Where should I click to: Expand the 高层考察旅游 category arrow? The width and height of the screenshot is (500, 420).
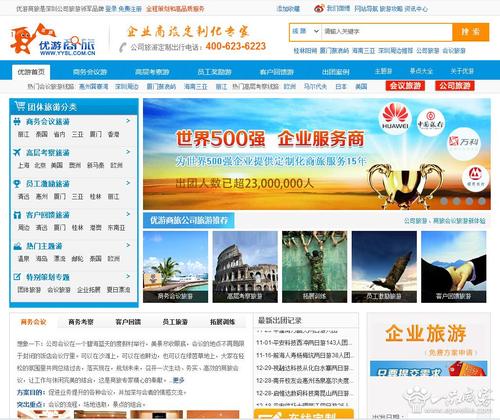[128, 152]
